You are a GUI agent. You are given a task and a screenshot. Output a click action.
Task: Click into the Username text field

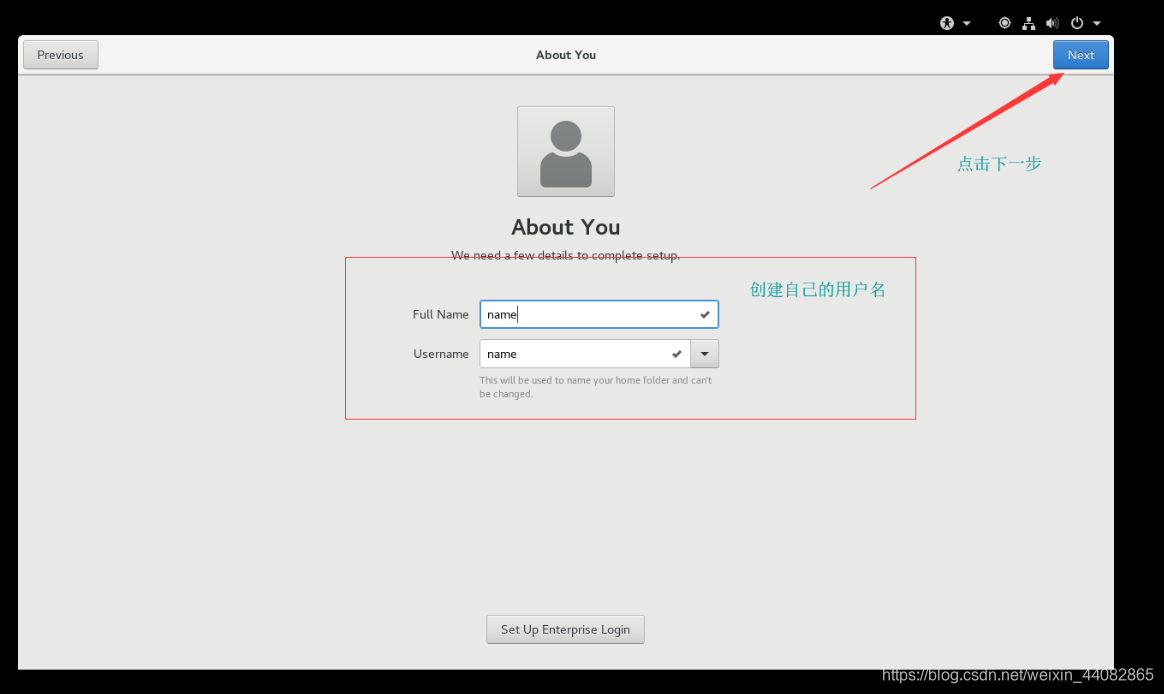[585, 354]
